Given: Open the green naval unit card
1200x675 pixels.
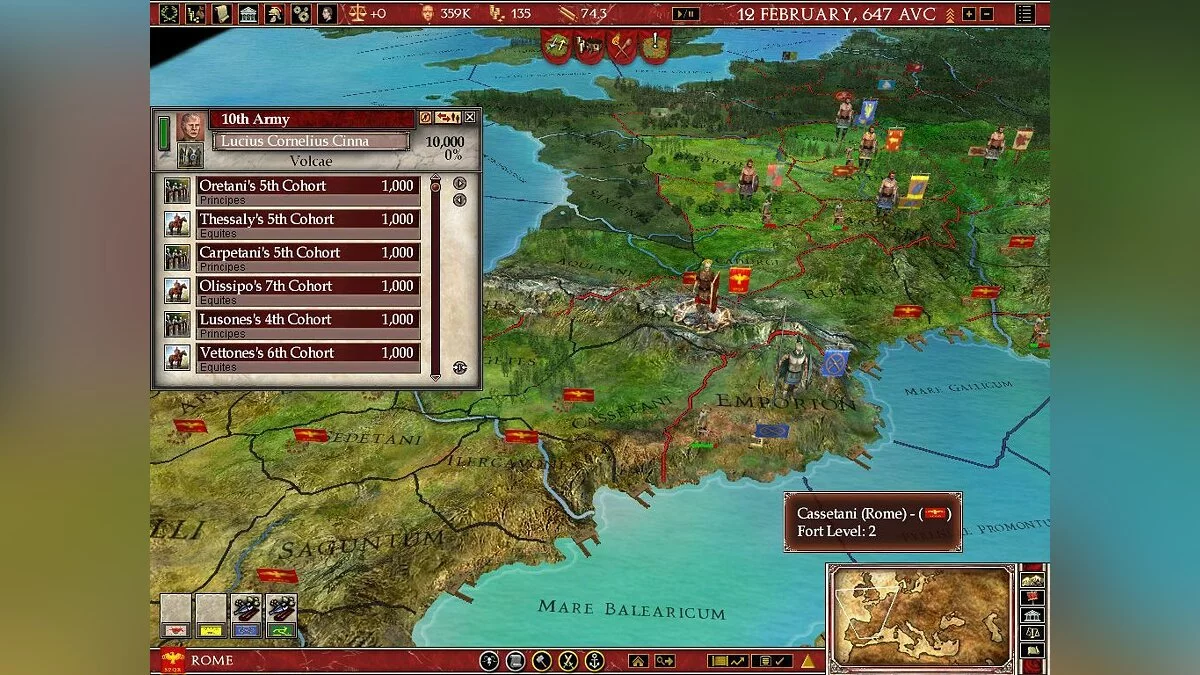Looking at the screenshot, I should pyautogui.click(x=281, y=616).
